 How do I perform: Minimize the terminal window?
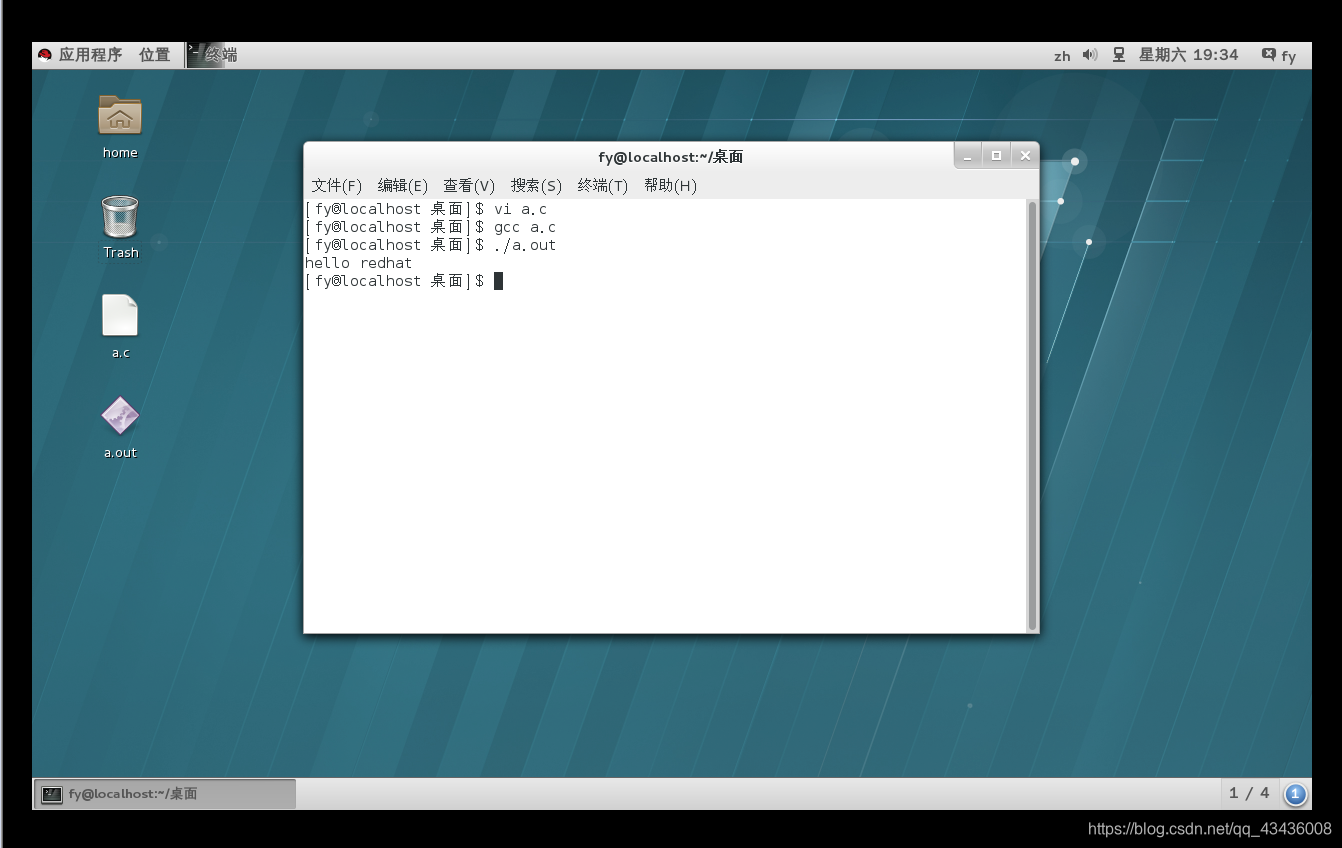coord(967,156)
